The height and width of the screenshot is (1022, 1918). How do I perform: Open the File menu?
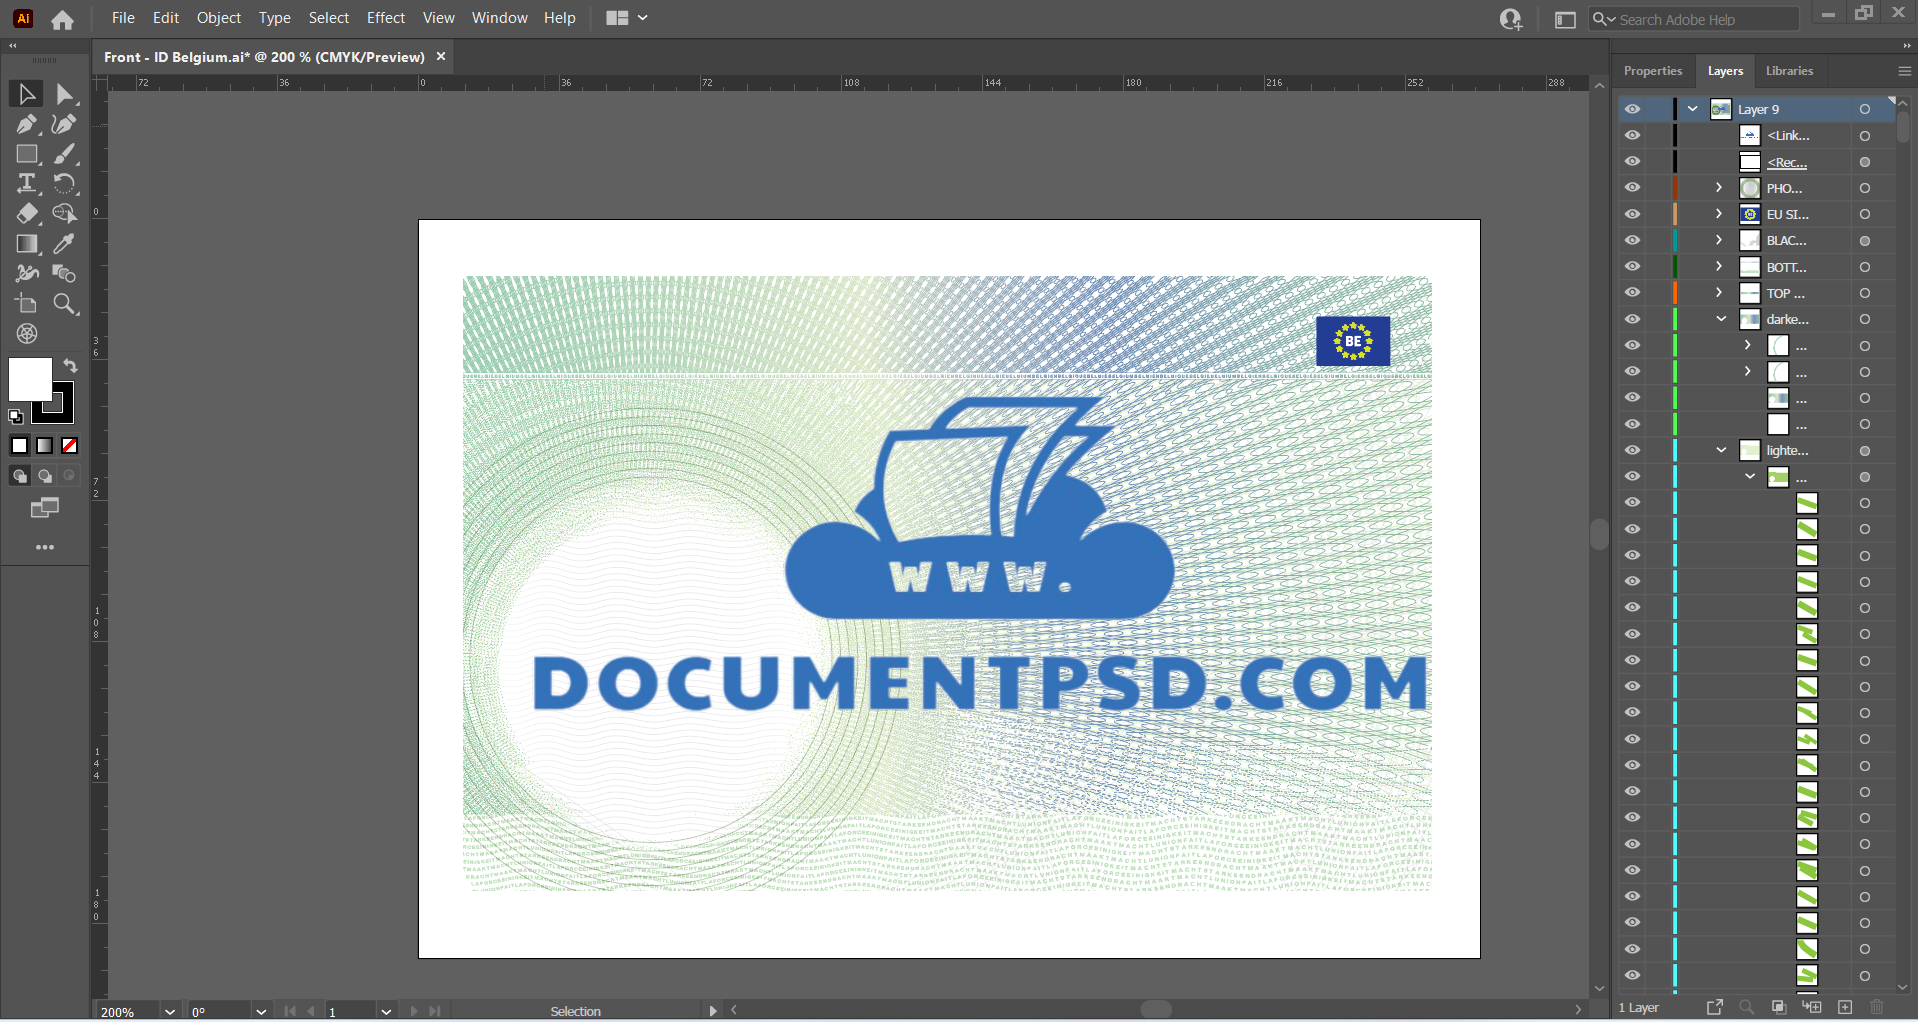click(x=123, y=18)
